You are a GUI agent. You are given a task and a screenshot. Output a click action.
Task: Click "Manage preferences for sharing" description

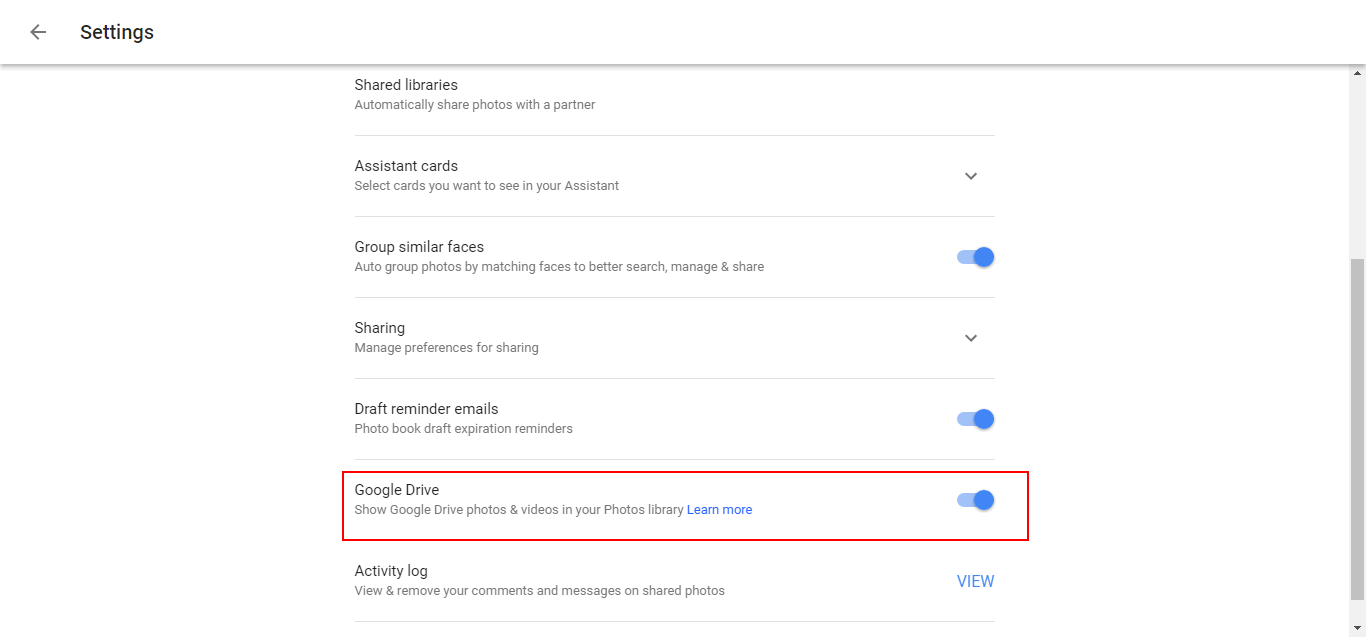(446, 348)
